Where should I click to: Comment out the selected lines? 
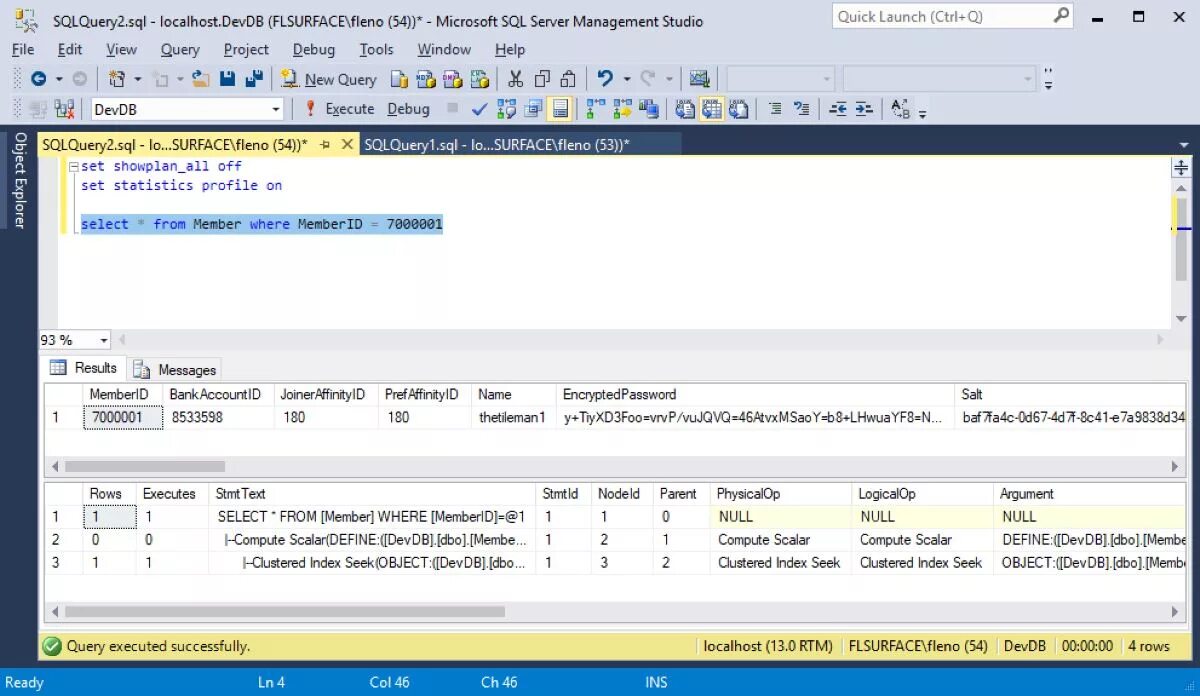(x=774, y=109)
